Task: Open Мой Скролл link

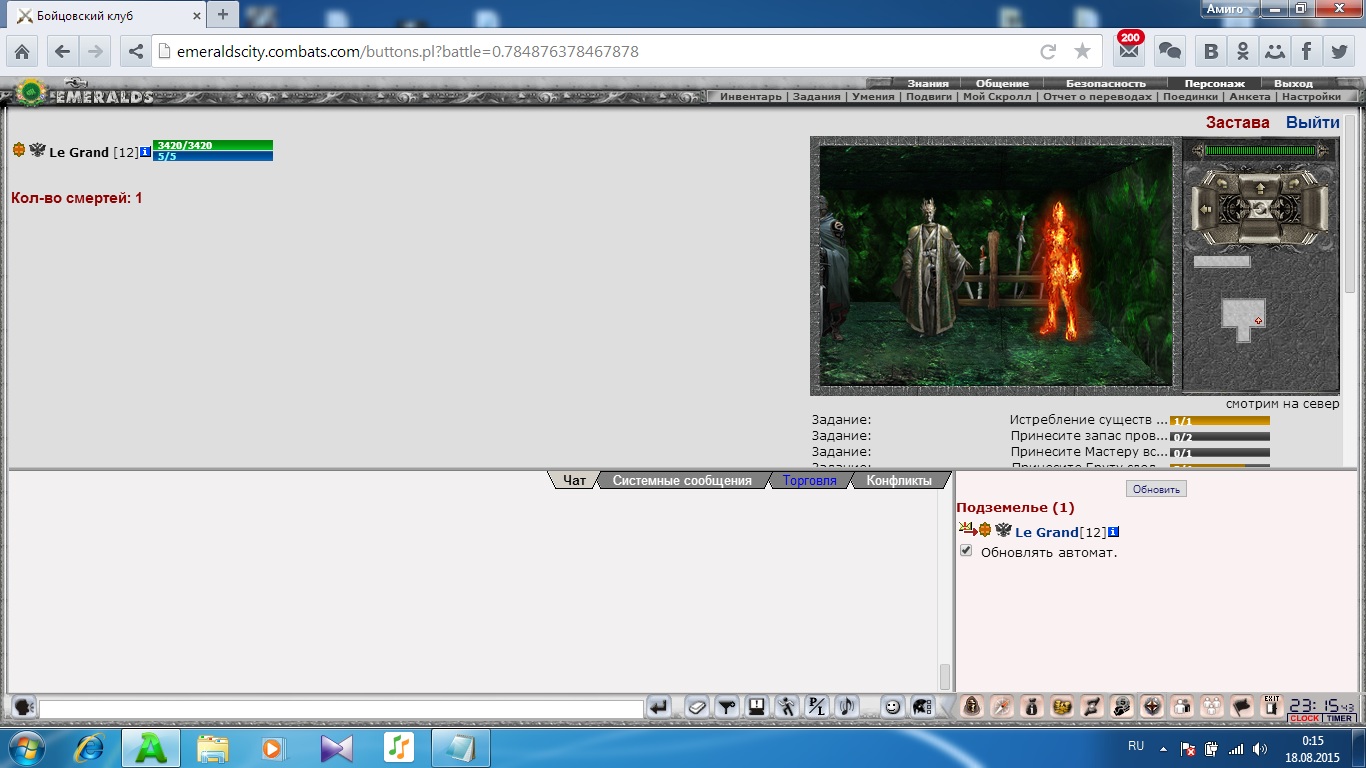Action: click(997, 97)
